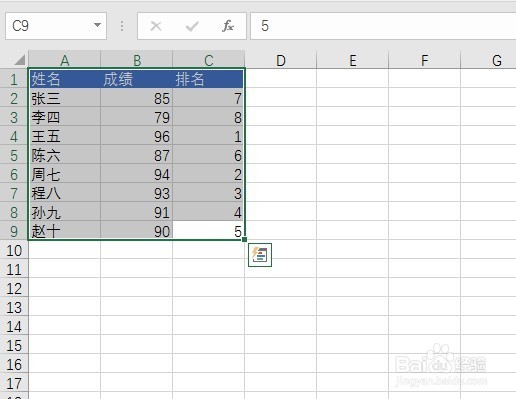Click the score cell 96
Screen dimensions: 516x399
(137, 136)
